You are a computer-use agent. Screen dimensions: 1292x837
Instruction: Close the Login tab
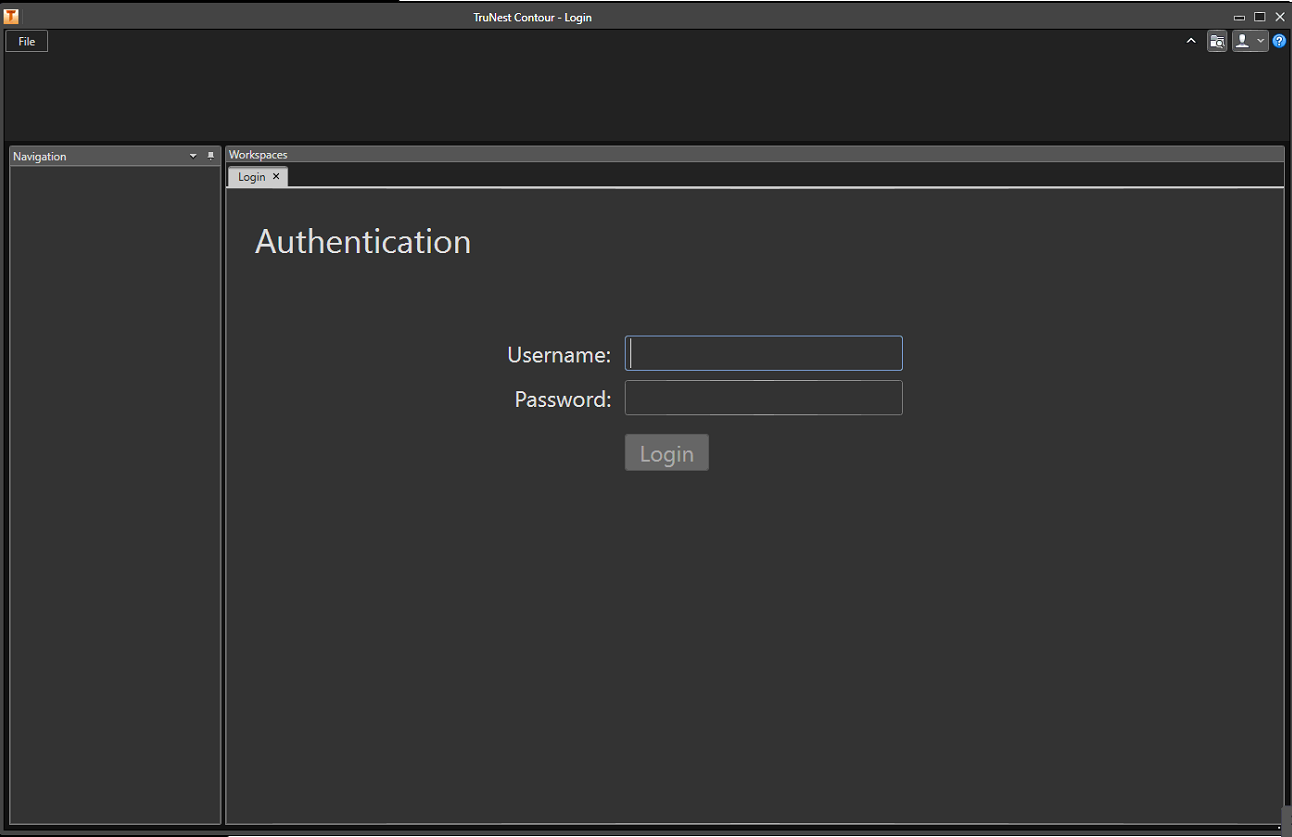(x=276, y=176)
